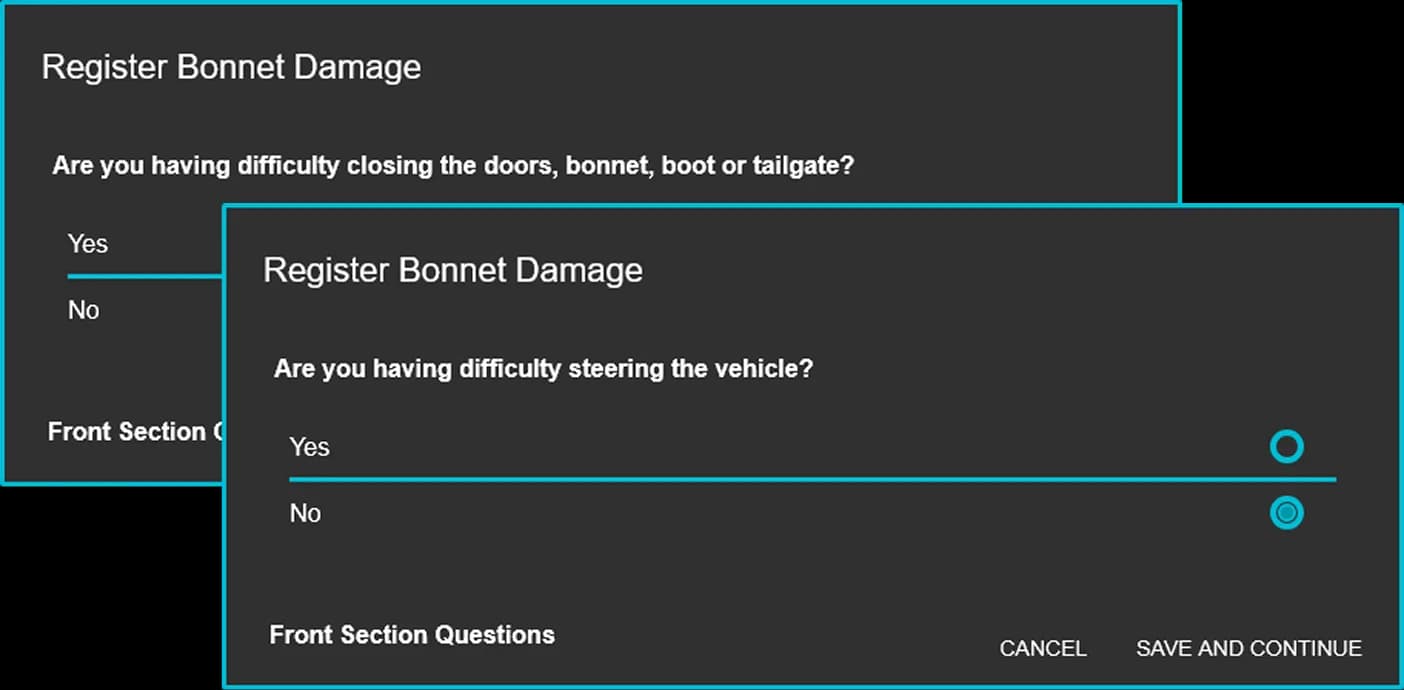Click the No label under the steering question
1404x690 pixels.
305,513
